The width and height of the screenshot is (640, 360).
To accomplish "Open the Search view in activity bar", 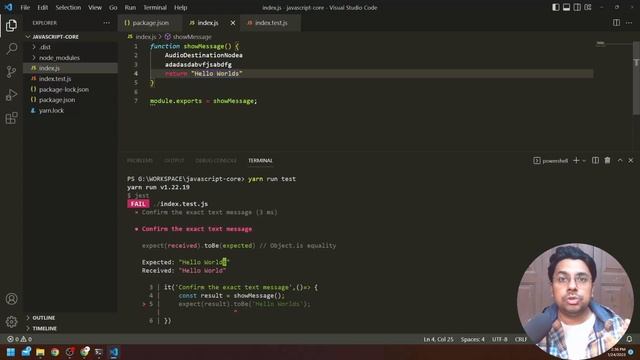I will tap(11, 49).
